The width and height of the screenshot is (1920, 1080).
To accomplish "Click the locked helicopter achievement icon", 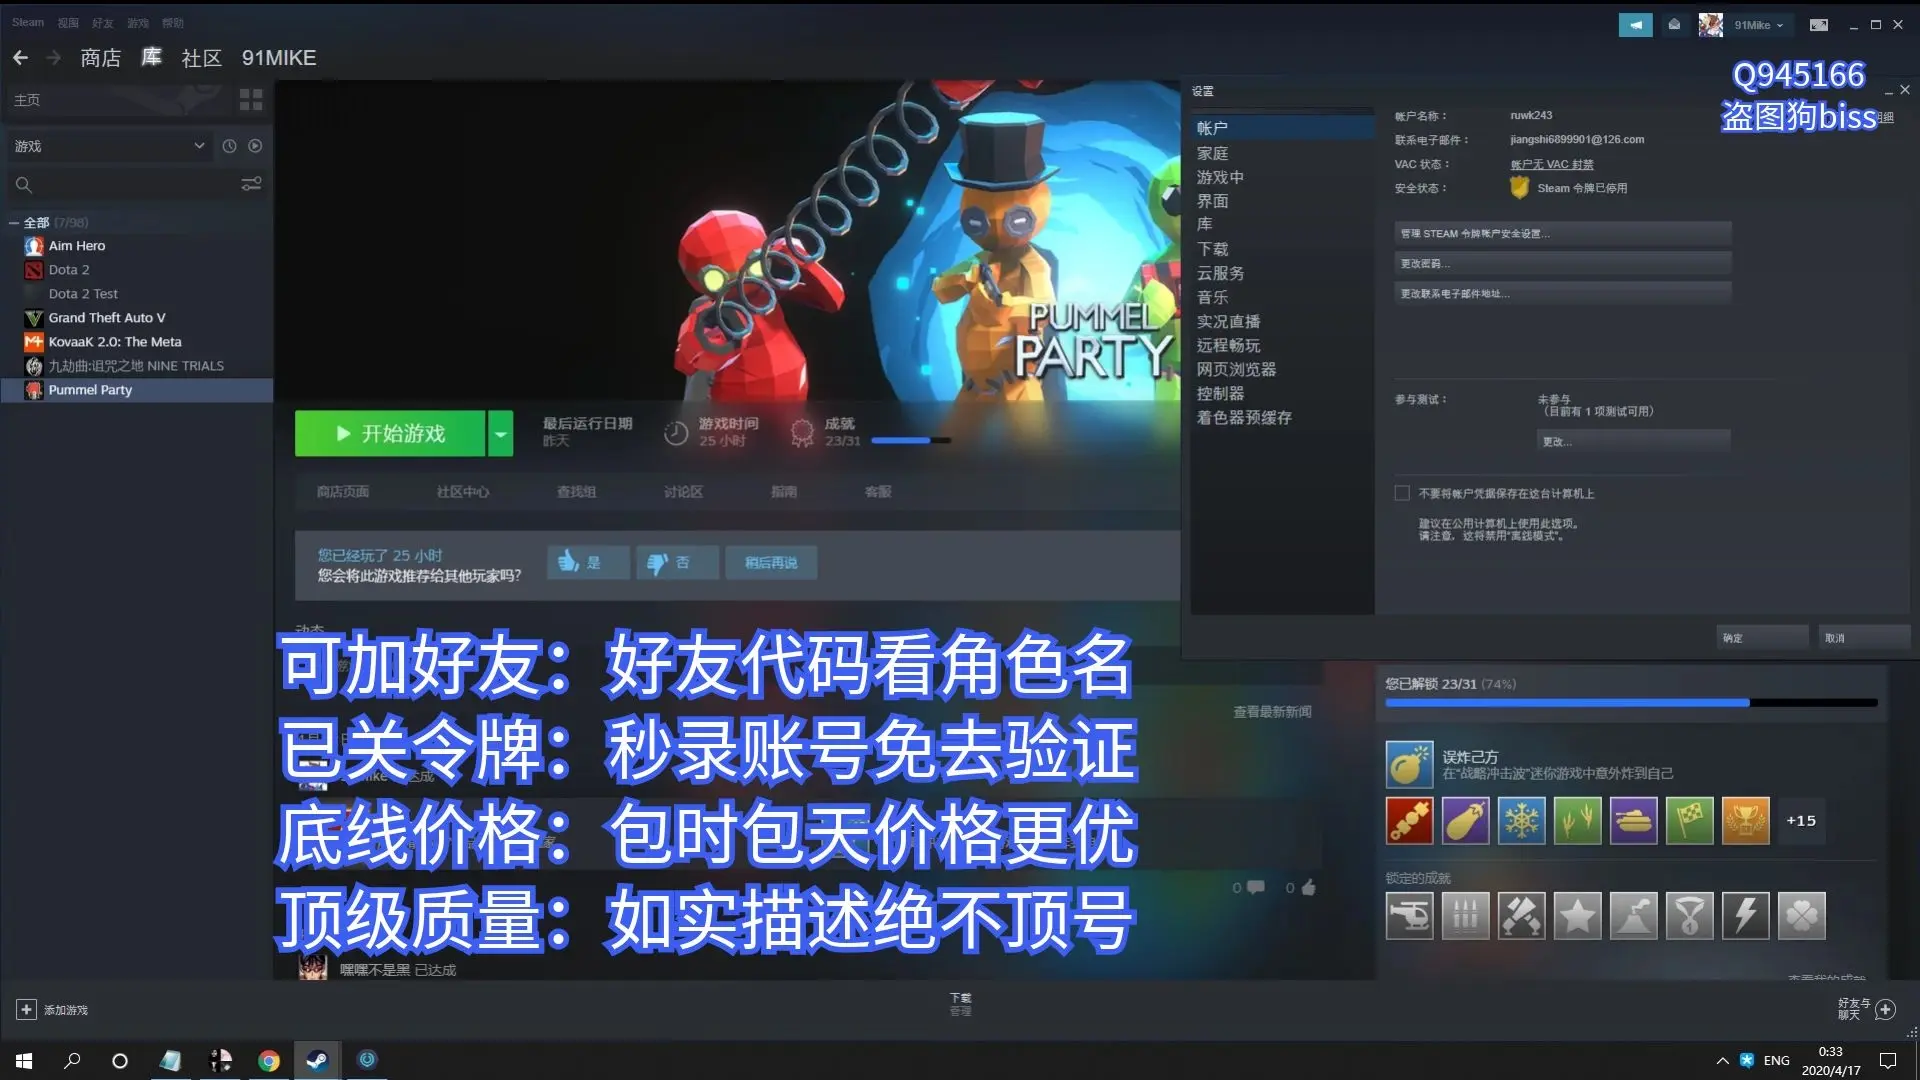I will tap(1410, 916).
